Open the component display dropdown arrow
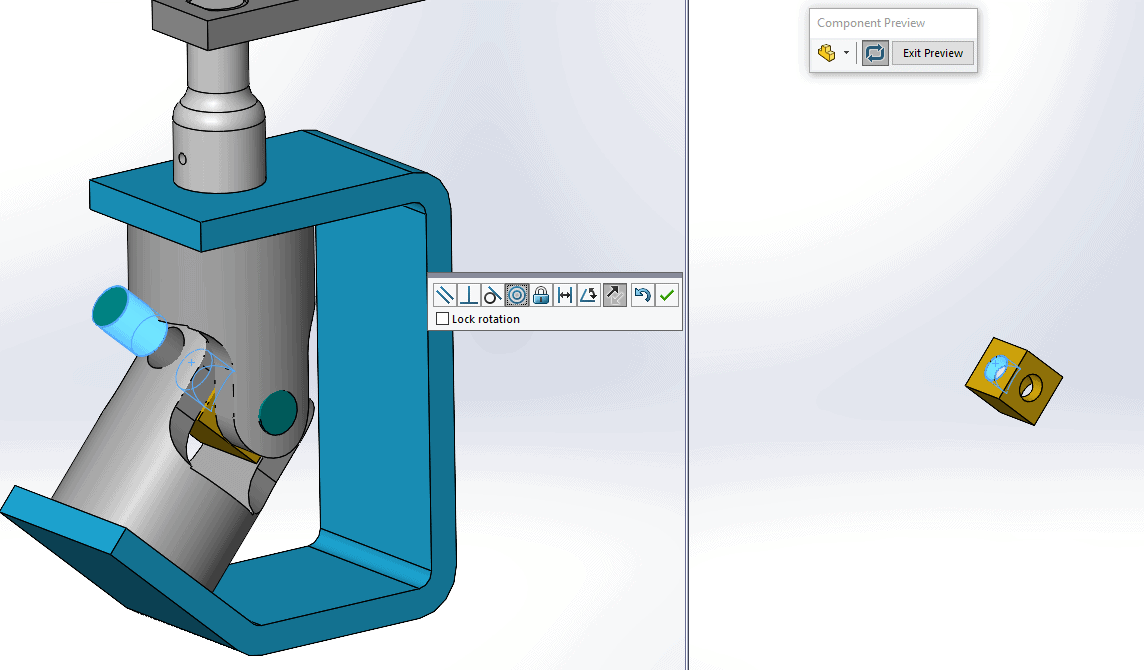 tap(846, 53)
